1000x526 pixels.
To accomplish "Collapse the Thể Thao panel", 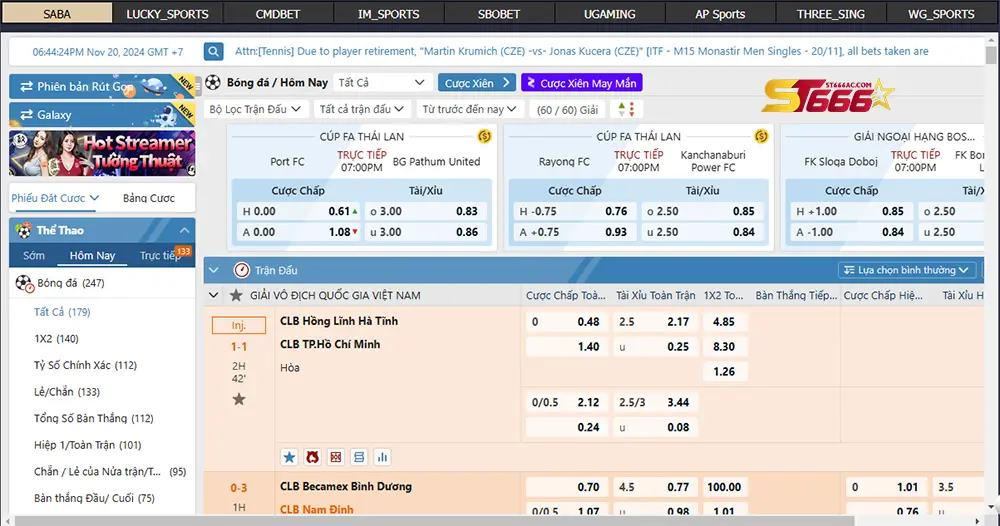I will coord(184,230).
